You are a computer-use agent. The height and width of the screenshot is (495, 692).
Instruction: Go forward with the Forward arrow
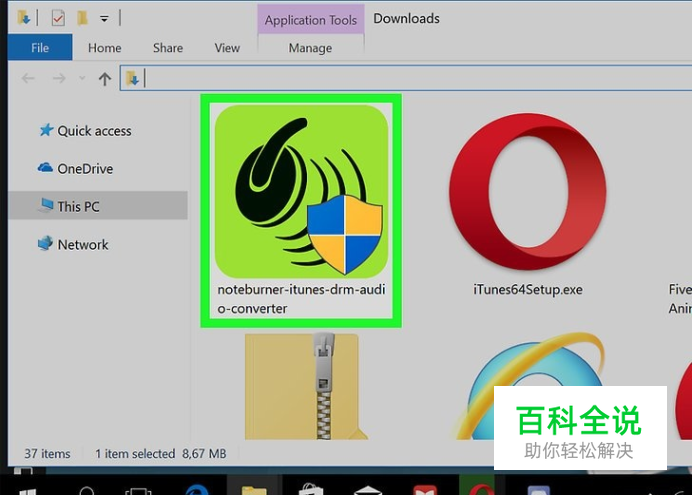pos(59,79)
